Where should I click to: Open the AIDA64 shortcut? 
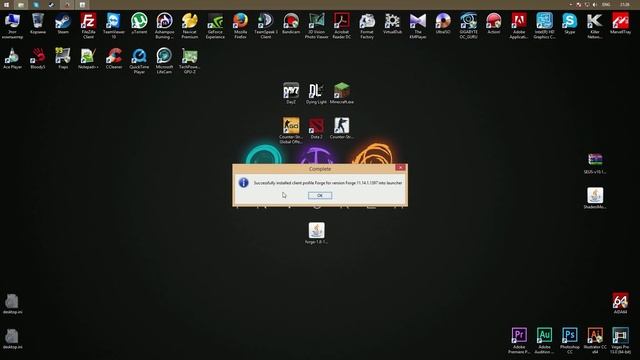[x=620, y=303]
